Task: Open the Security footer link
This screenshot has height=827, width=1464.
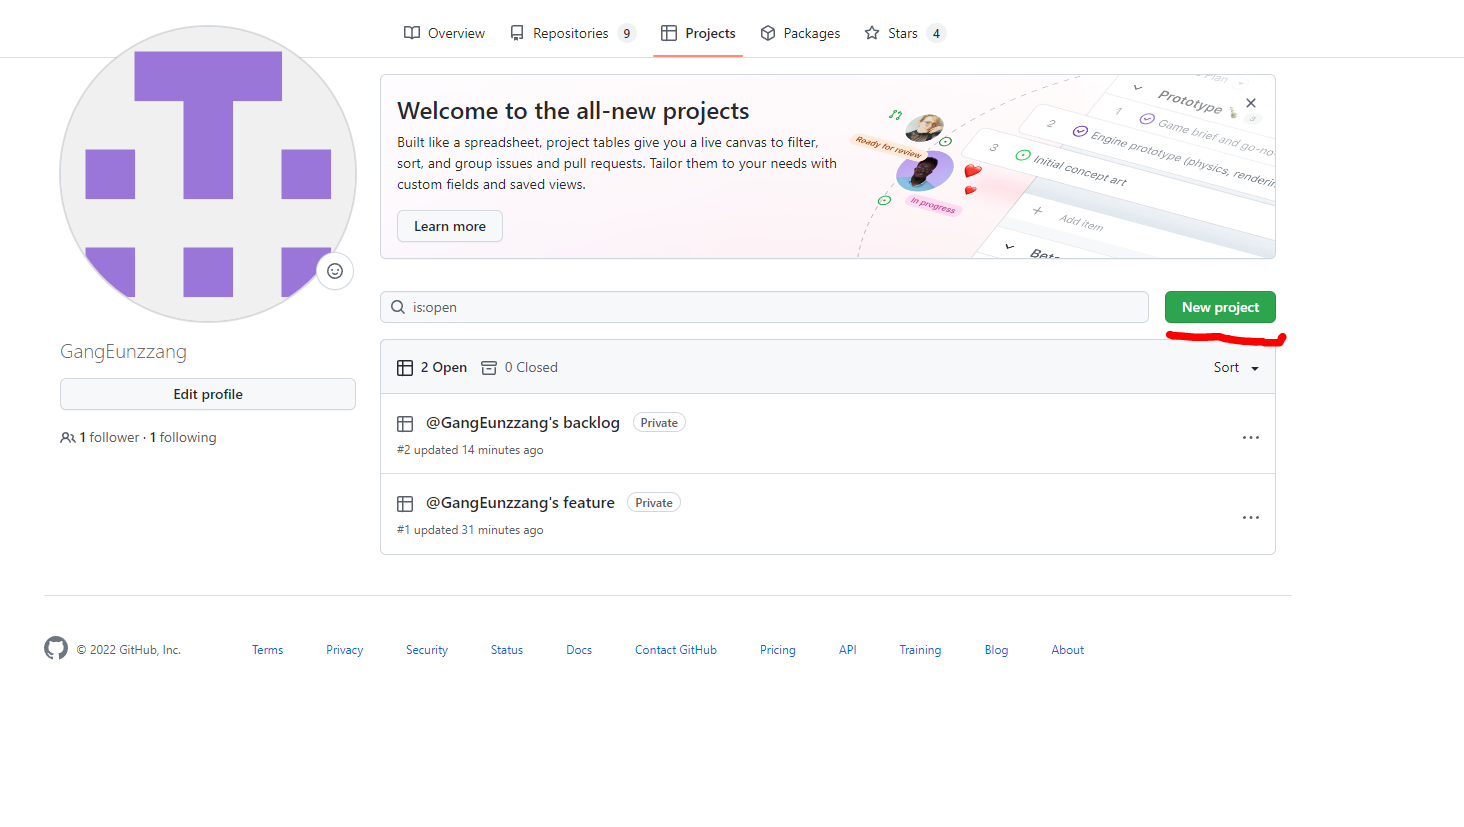Action: 427,650
